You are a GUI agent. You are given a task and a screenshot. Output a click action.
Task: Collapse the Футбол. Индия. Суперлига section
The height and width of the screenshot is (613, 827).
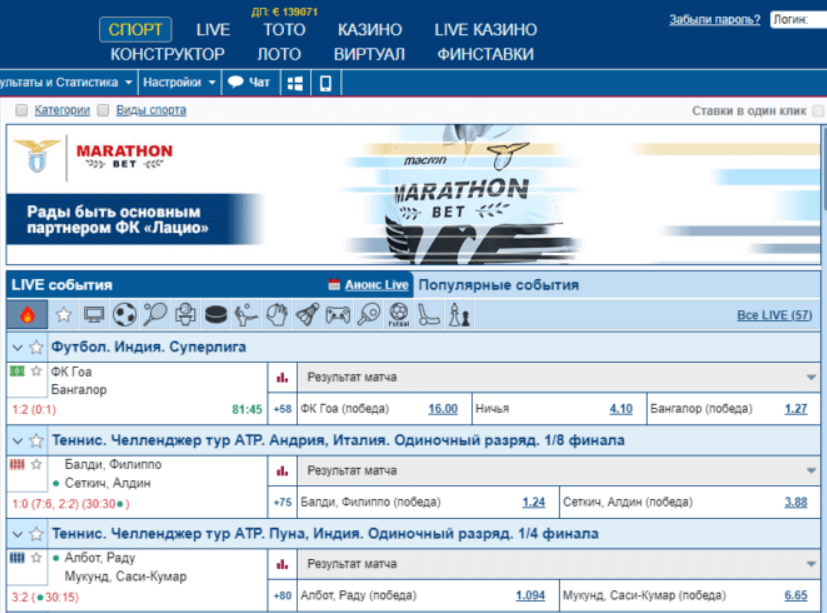(17, 348)
